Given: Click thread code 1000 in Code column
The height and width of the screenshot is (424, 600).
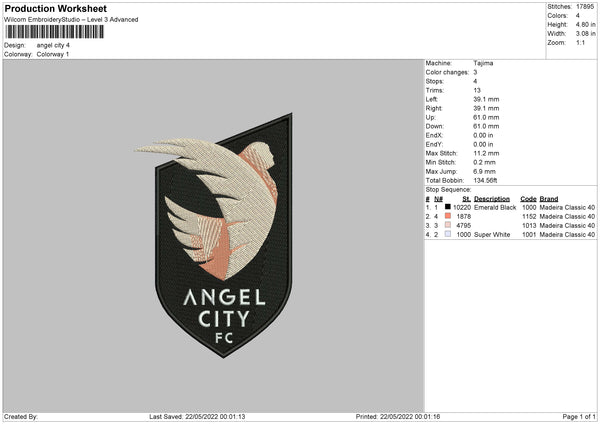Looking at the screenshot, I should (529, 207).
